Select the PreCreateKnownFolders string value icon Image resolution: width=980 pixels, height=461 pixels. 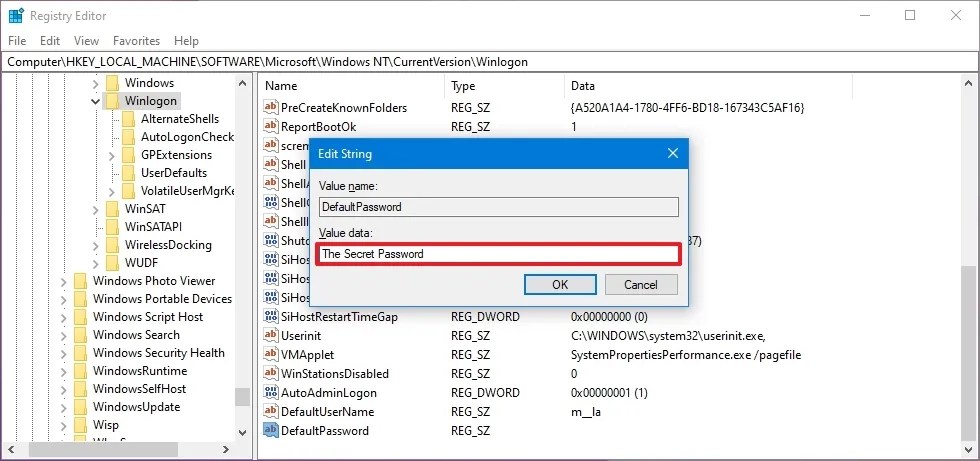coord(271,107)
